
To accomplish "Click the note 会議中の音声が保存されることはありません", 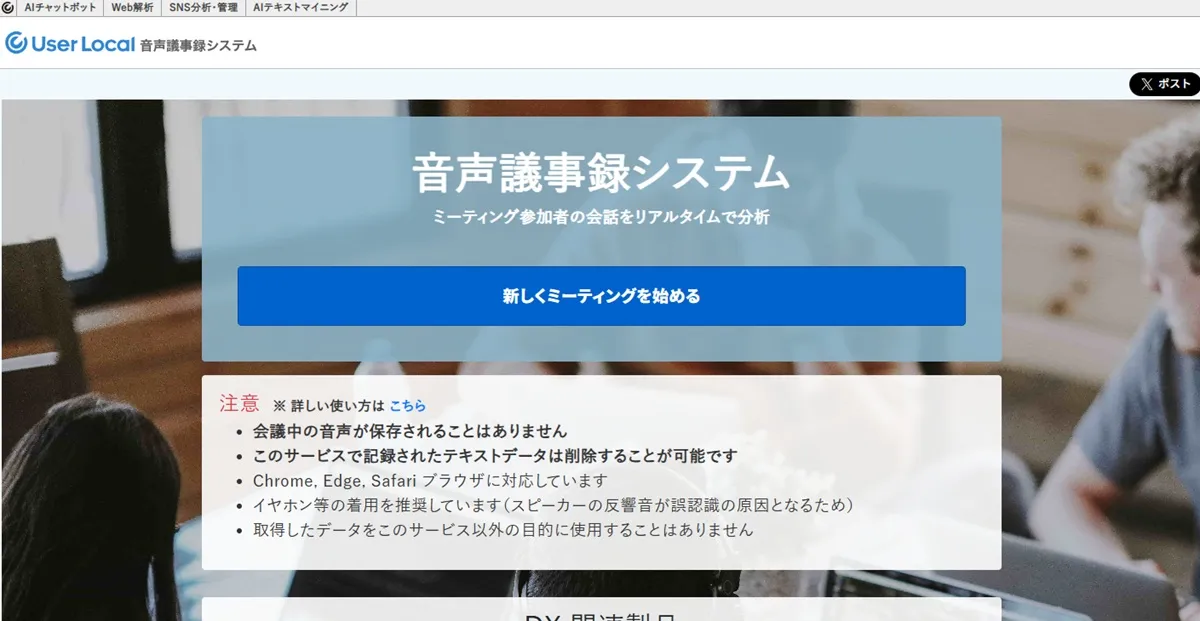I will (x=410, y=431).
